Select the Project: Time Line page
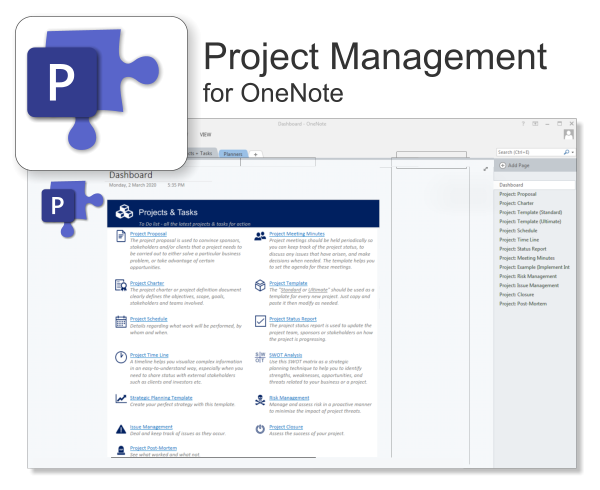The image size is (600, 490). pyautogui.click(x=519, y=240)
